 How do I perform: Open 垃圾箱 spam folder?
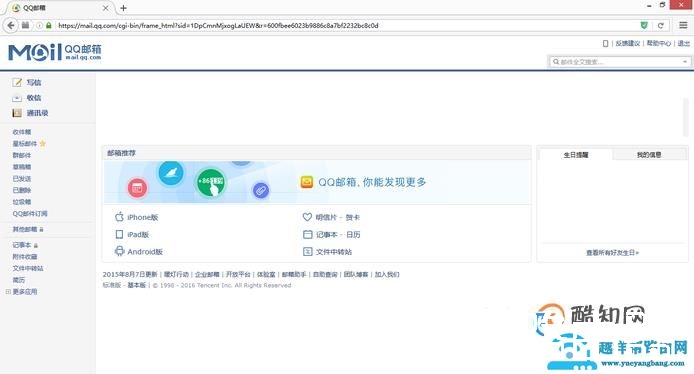pyautogui.click(x=22, y=202)
